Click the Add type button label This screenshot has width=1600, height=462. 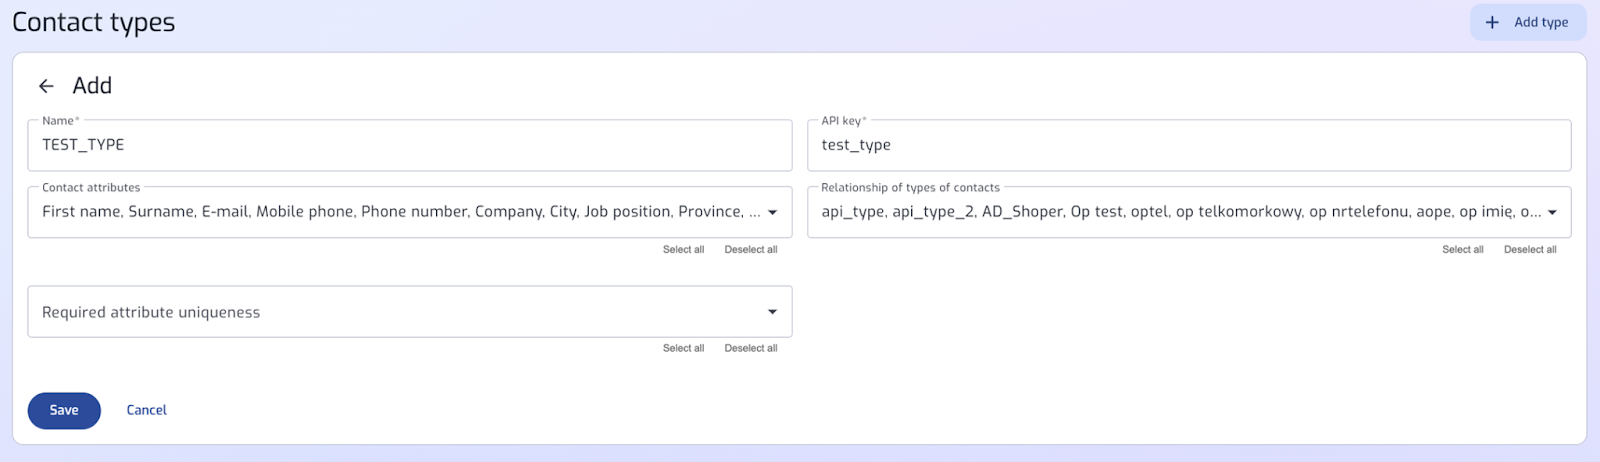[1541, 22]
